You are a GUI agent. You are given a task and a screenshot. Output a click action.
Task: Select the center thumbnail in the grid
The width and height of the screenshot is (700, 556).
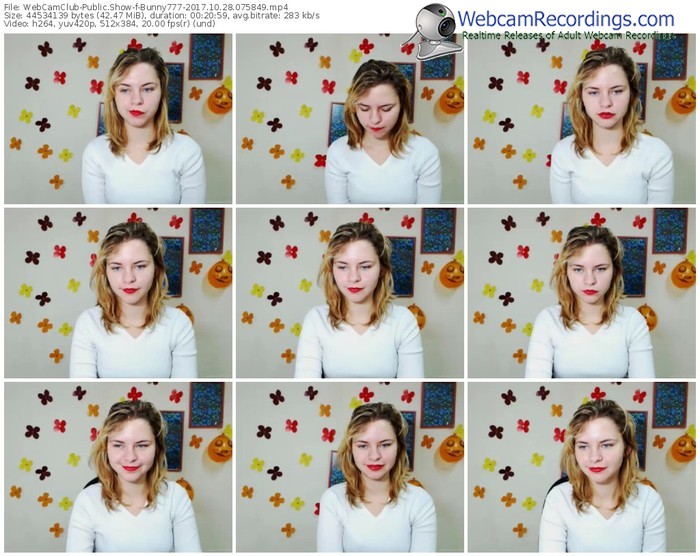click(x=349, y=293)
